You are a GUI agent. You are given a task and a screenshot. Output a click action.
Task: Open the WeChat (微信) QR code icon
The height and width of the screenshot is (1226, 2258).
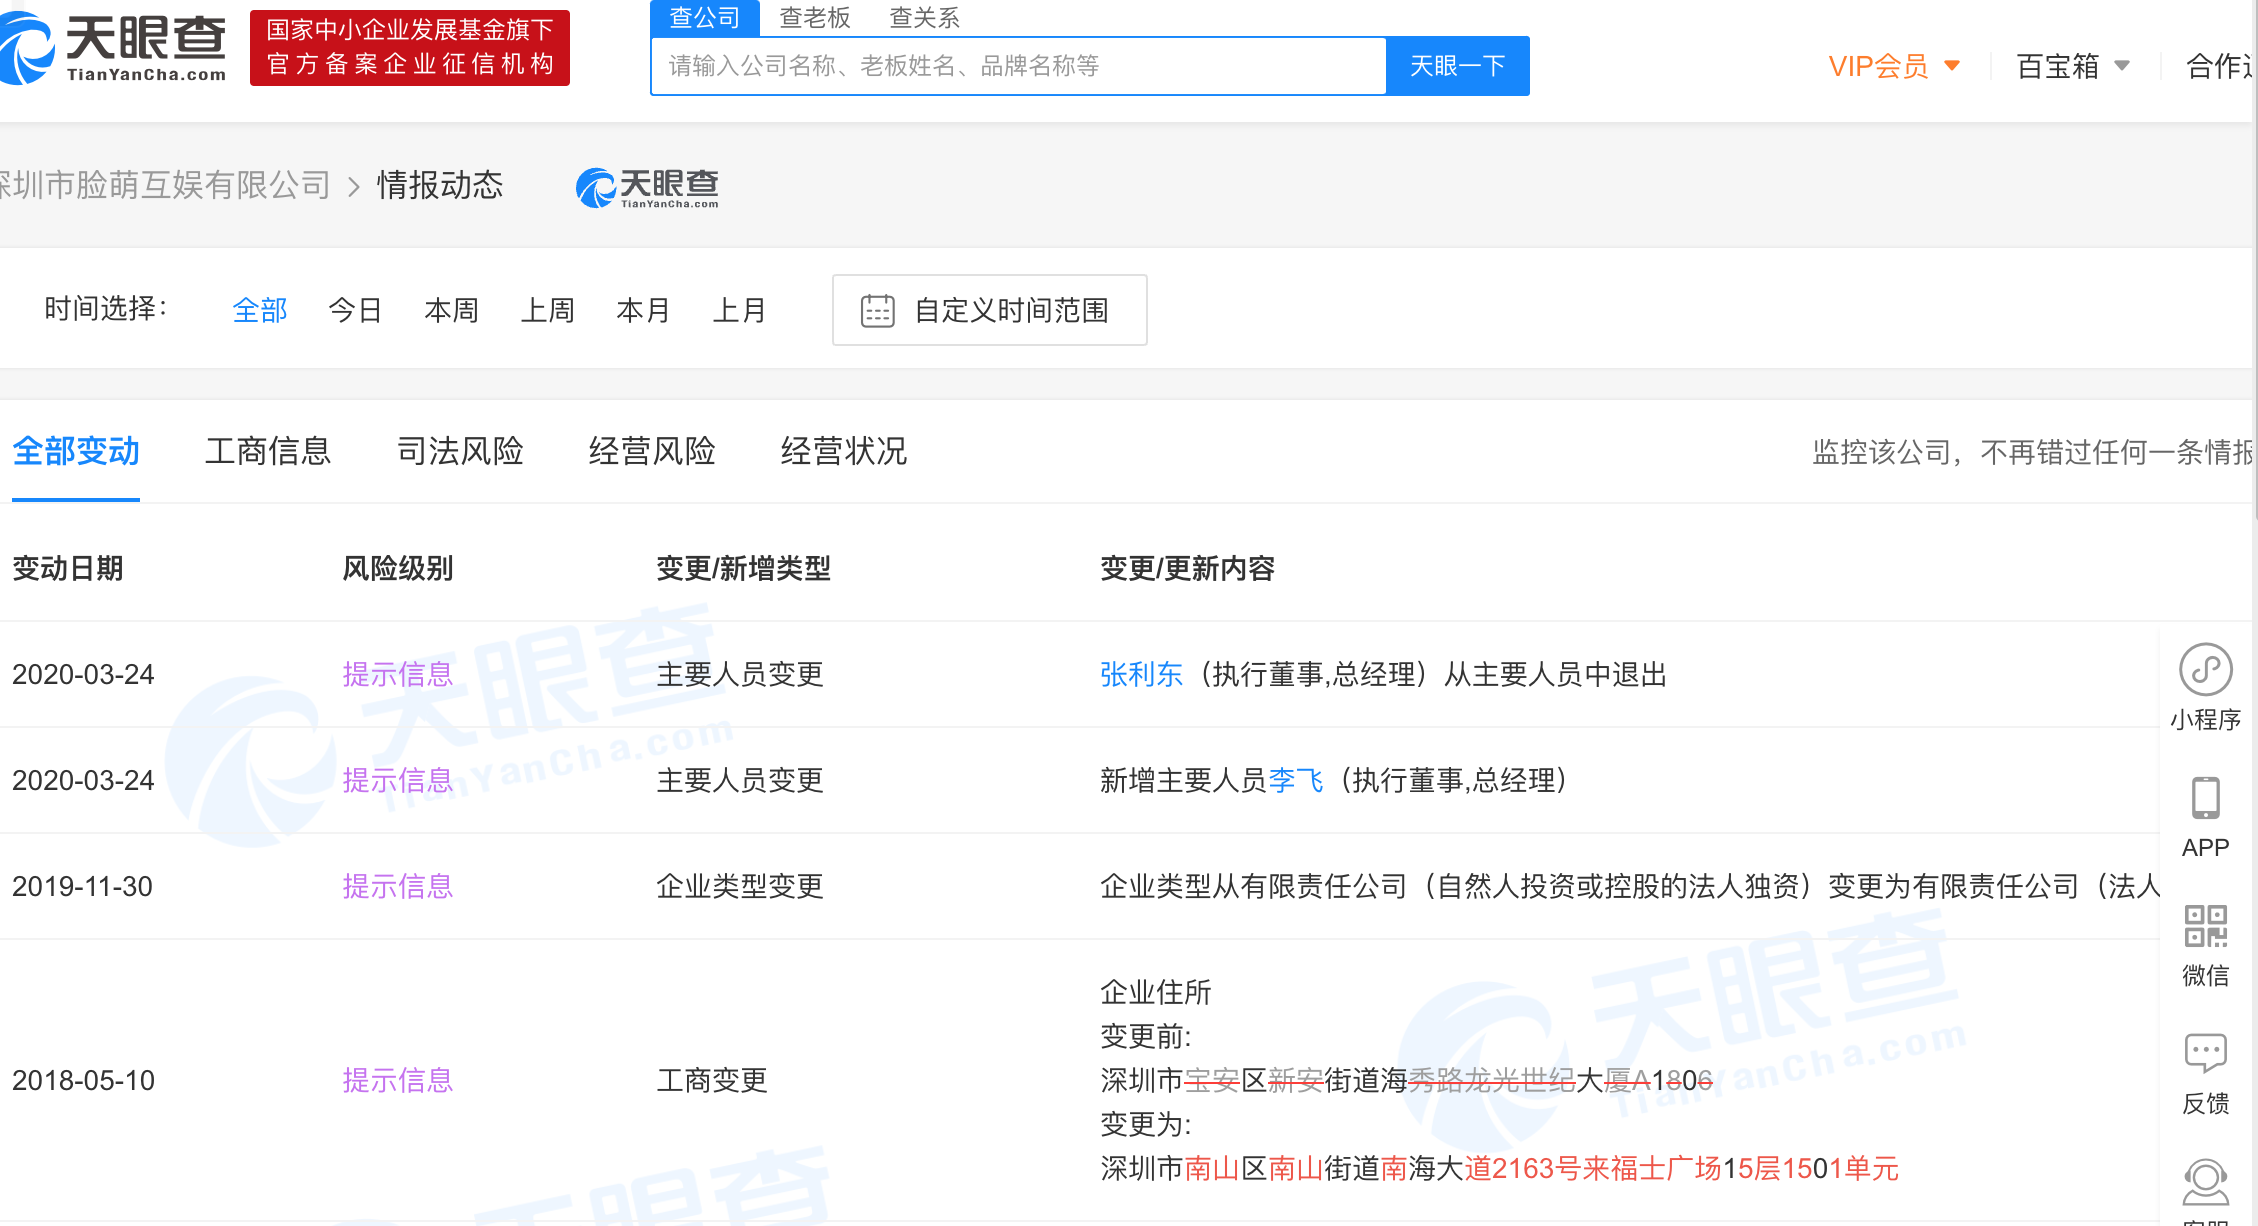tap(2205, 926)
